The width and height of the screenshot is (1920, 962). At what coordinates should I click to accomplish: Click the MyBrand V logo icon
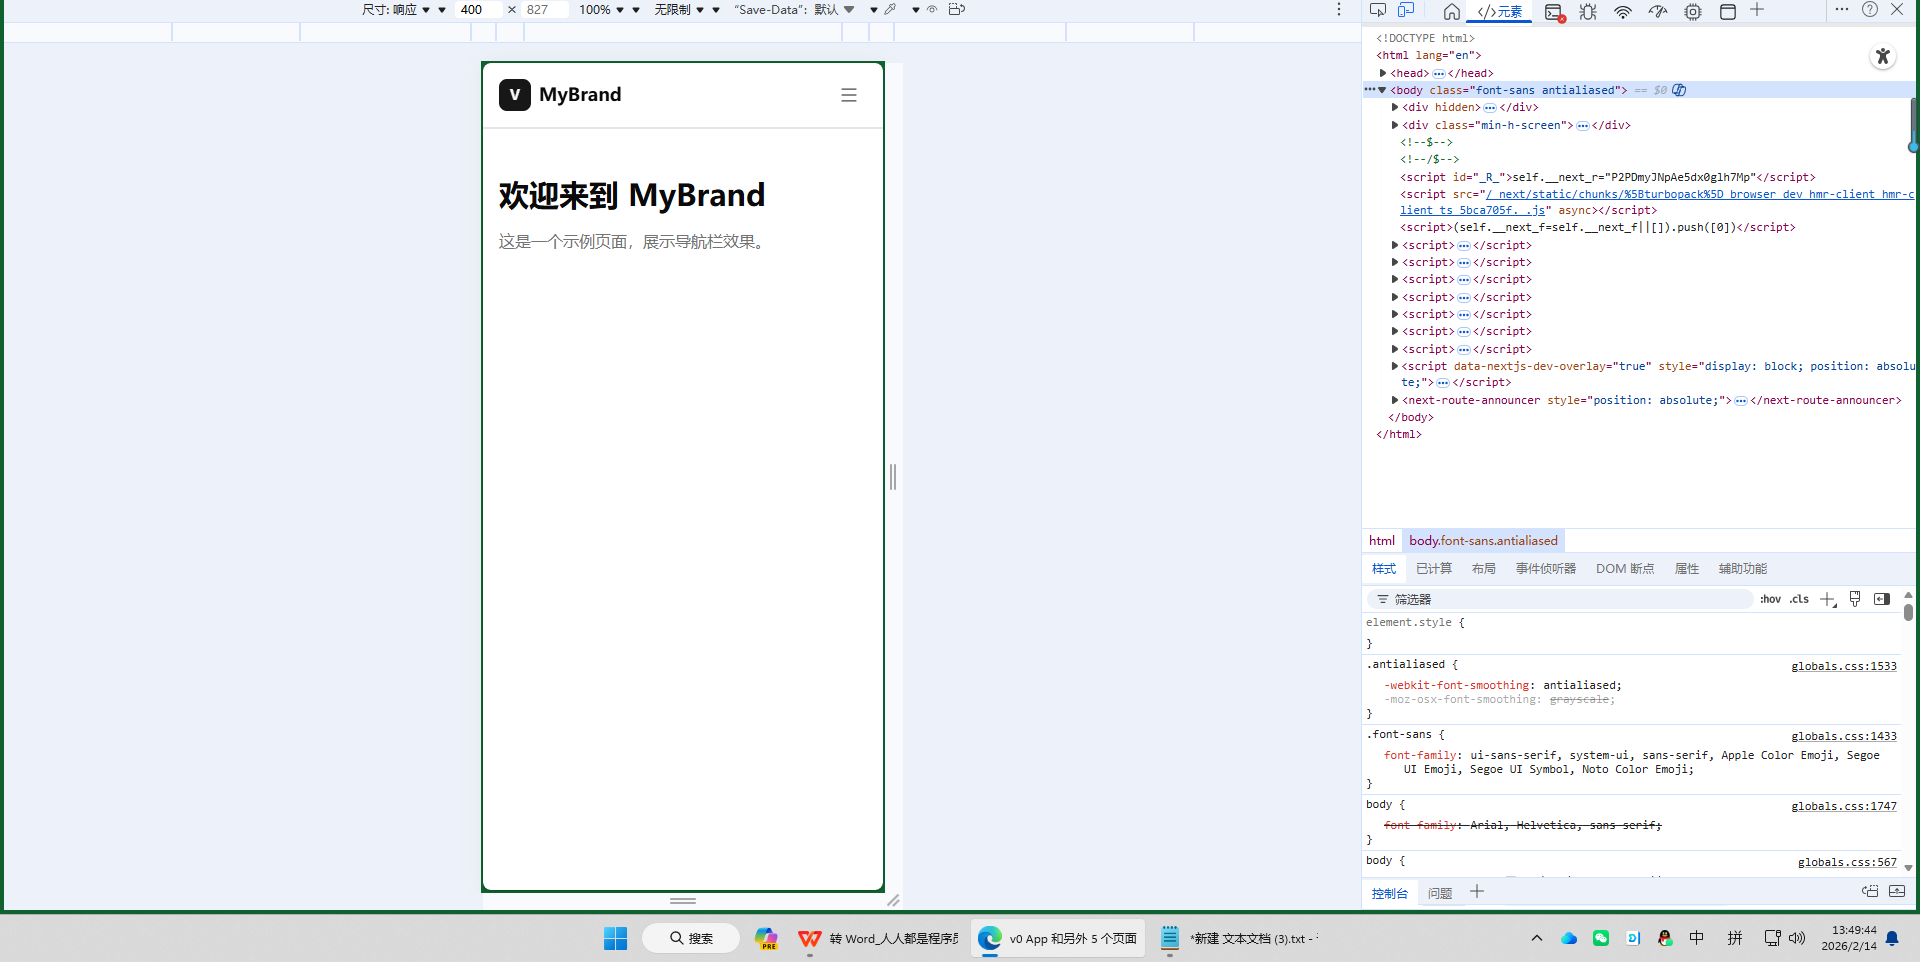tap(515, 95)
